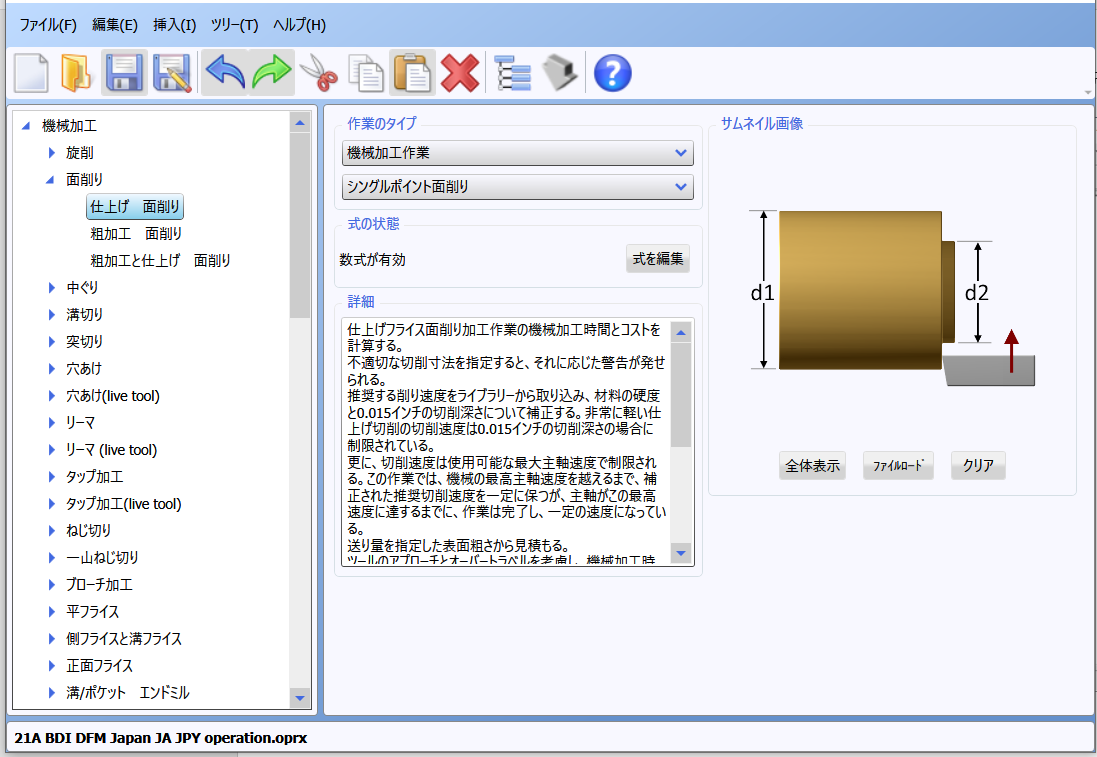Image resolution: width=1097 pixels, height=757 pixels.
Task: Paste with the clipboard icon
Action: coord(413,73)
